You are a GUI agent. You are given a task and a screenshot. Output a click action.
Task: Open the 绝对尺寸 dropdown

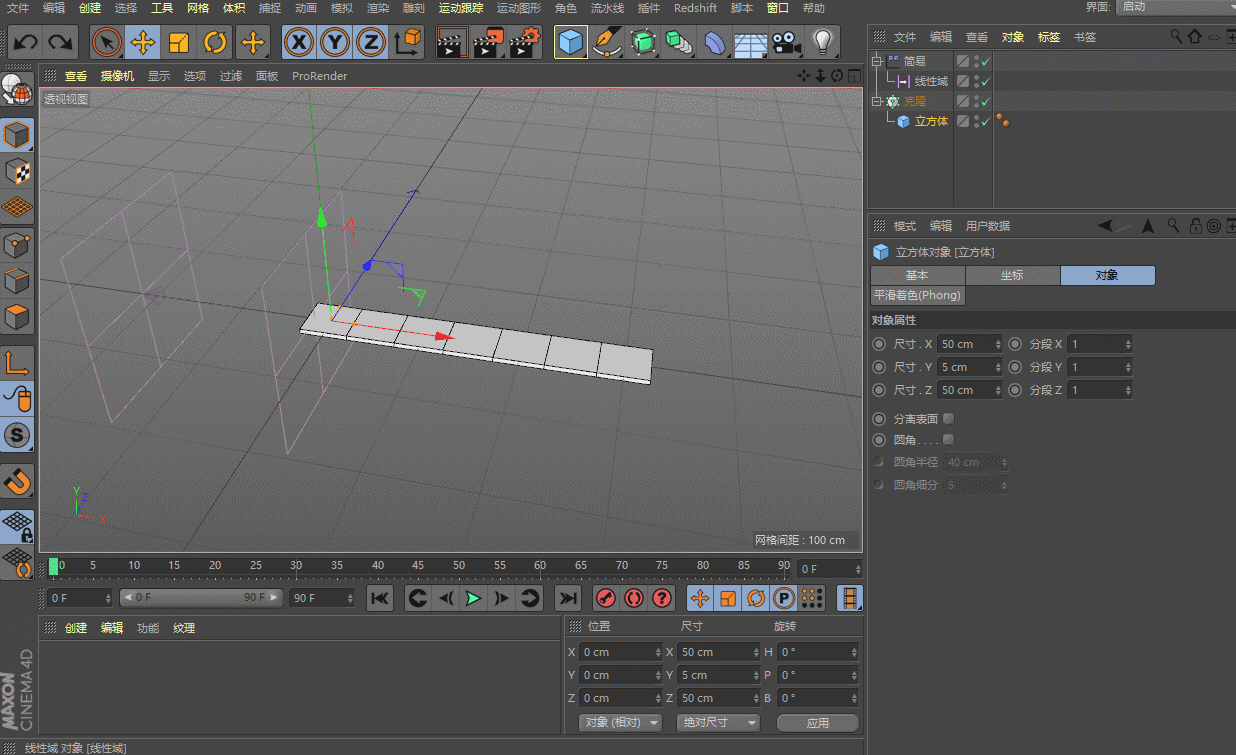click(x=718, y=722)
